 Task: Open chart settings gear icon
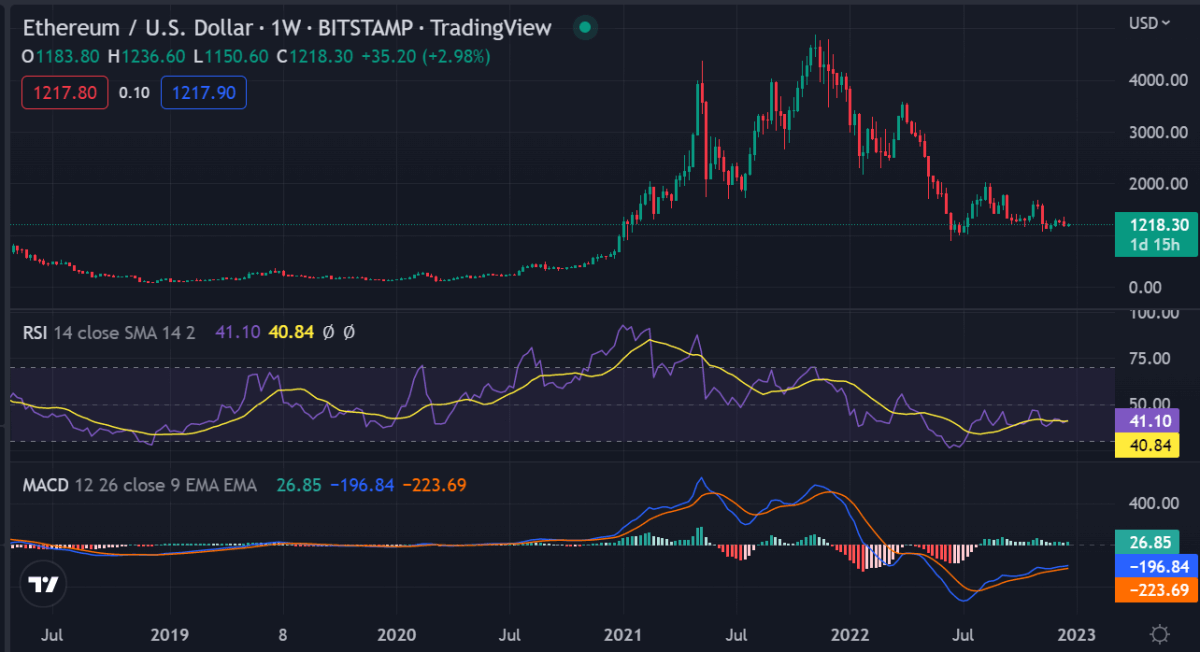1160,634
